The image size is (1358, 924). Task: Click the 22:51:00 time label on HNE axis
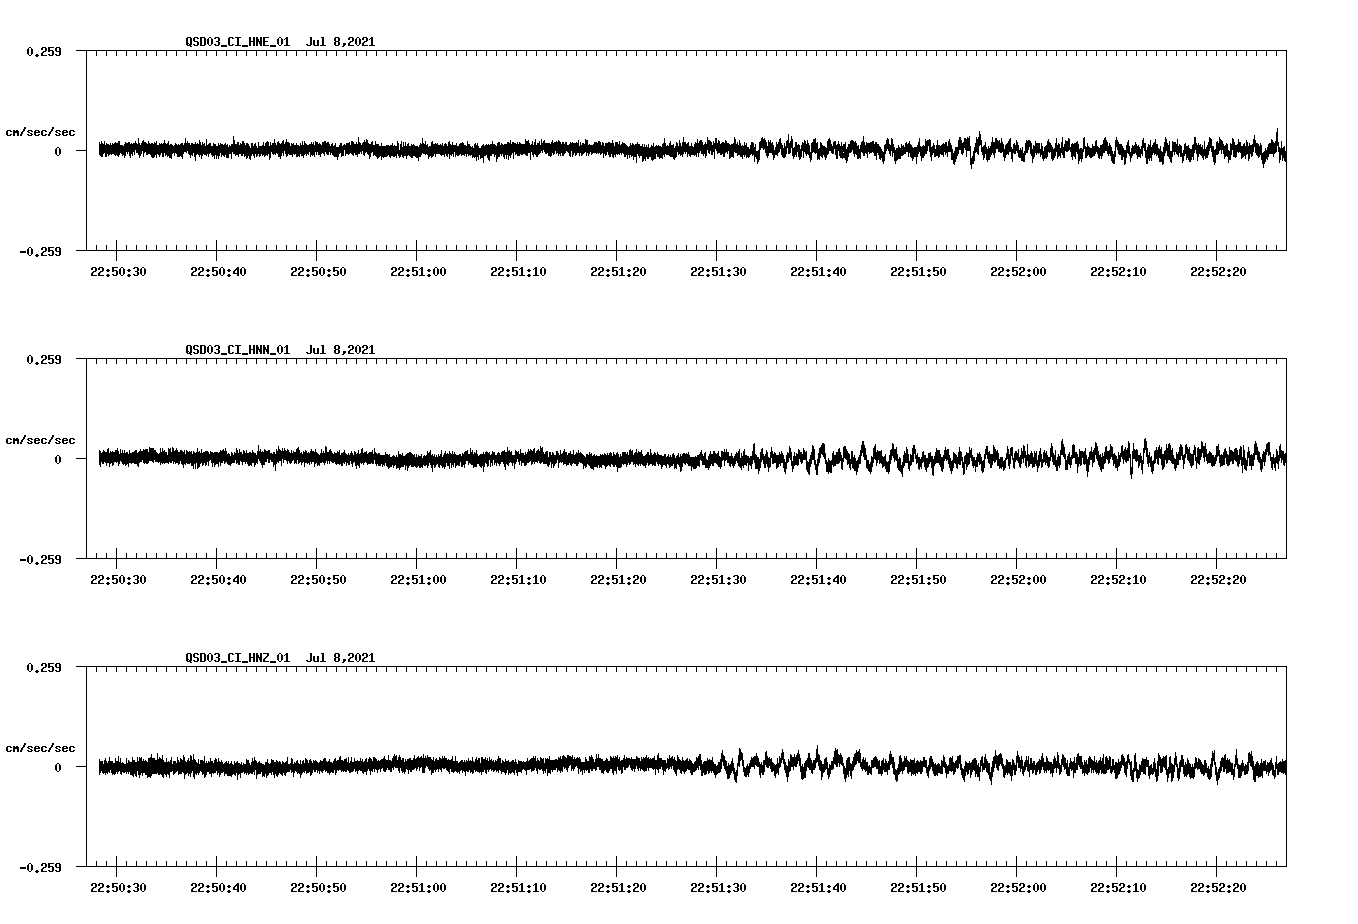click(x=418, y=272)
